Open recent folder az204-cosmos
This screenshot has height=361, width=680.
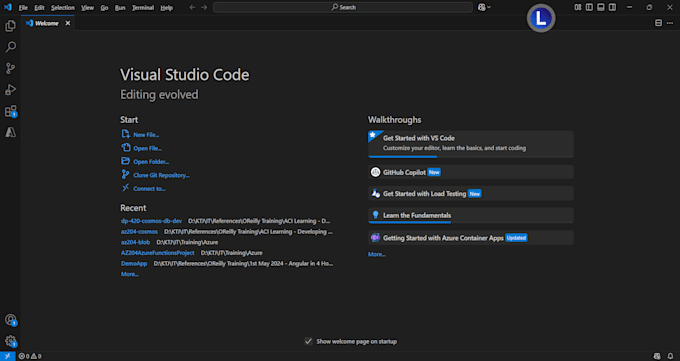[x=139, y=232]
